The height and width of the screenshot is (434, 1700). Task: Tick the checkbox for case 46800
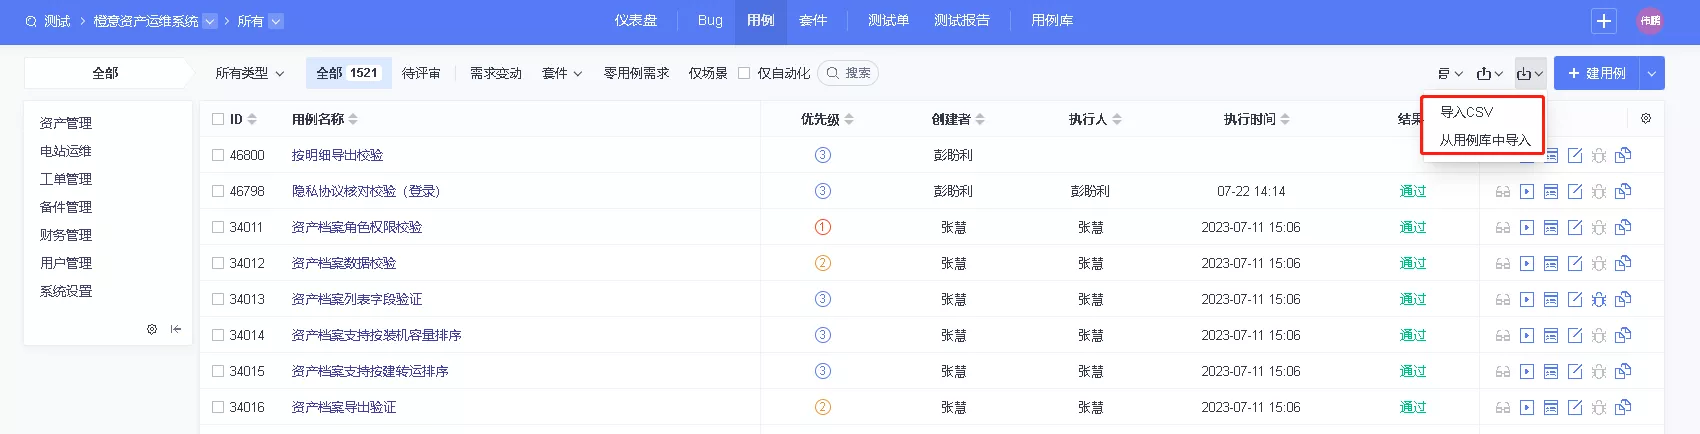click(218, 155)
